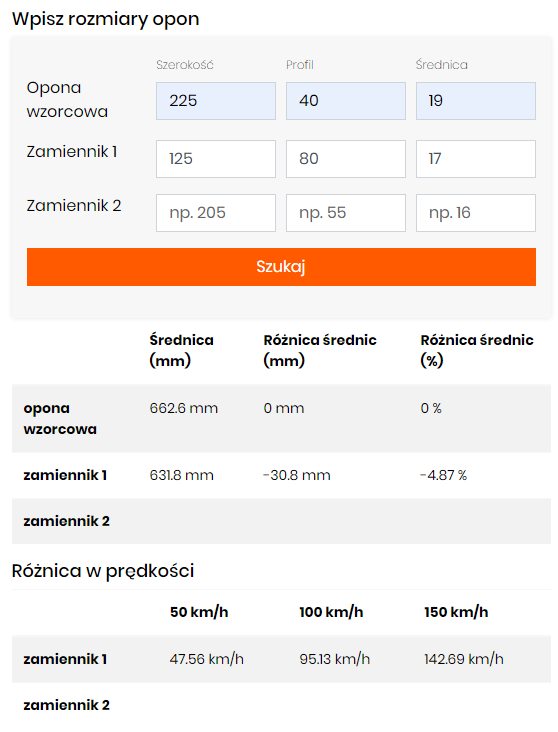
Task: Select Opona wzorcowa width field showing 225
Action: 216,101
